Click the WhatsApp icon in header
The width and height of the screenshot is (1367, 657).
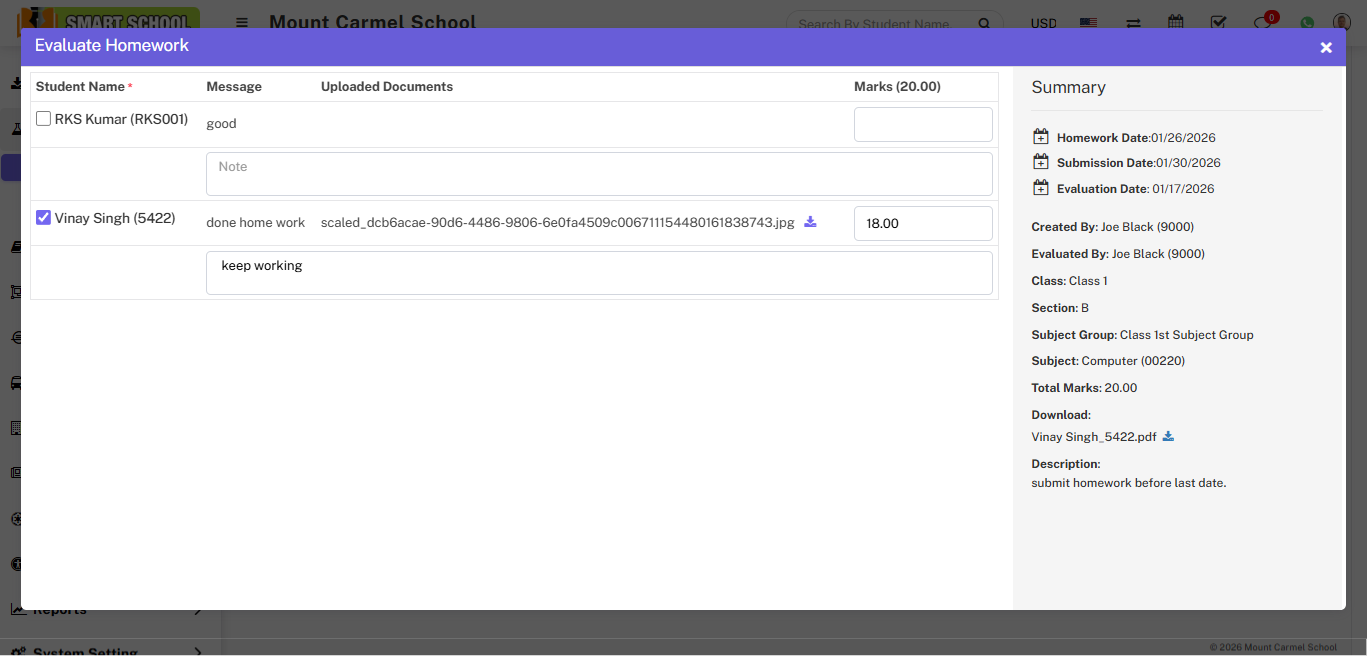point(1307,22)
